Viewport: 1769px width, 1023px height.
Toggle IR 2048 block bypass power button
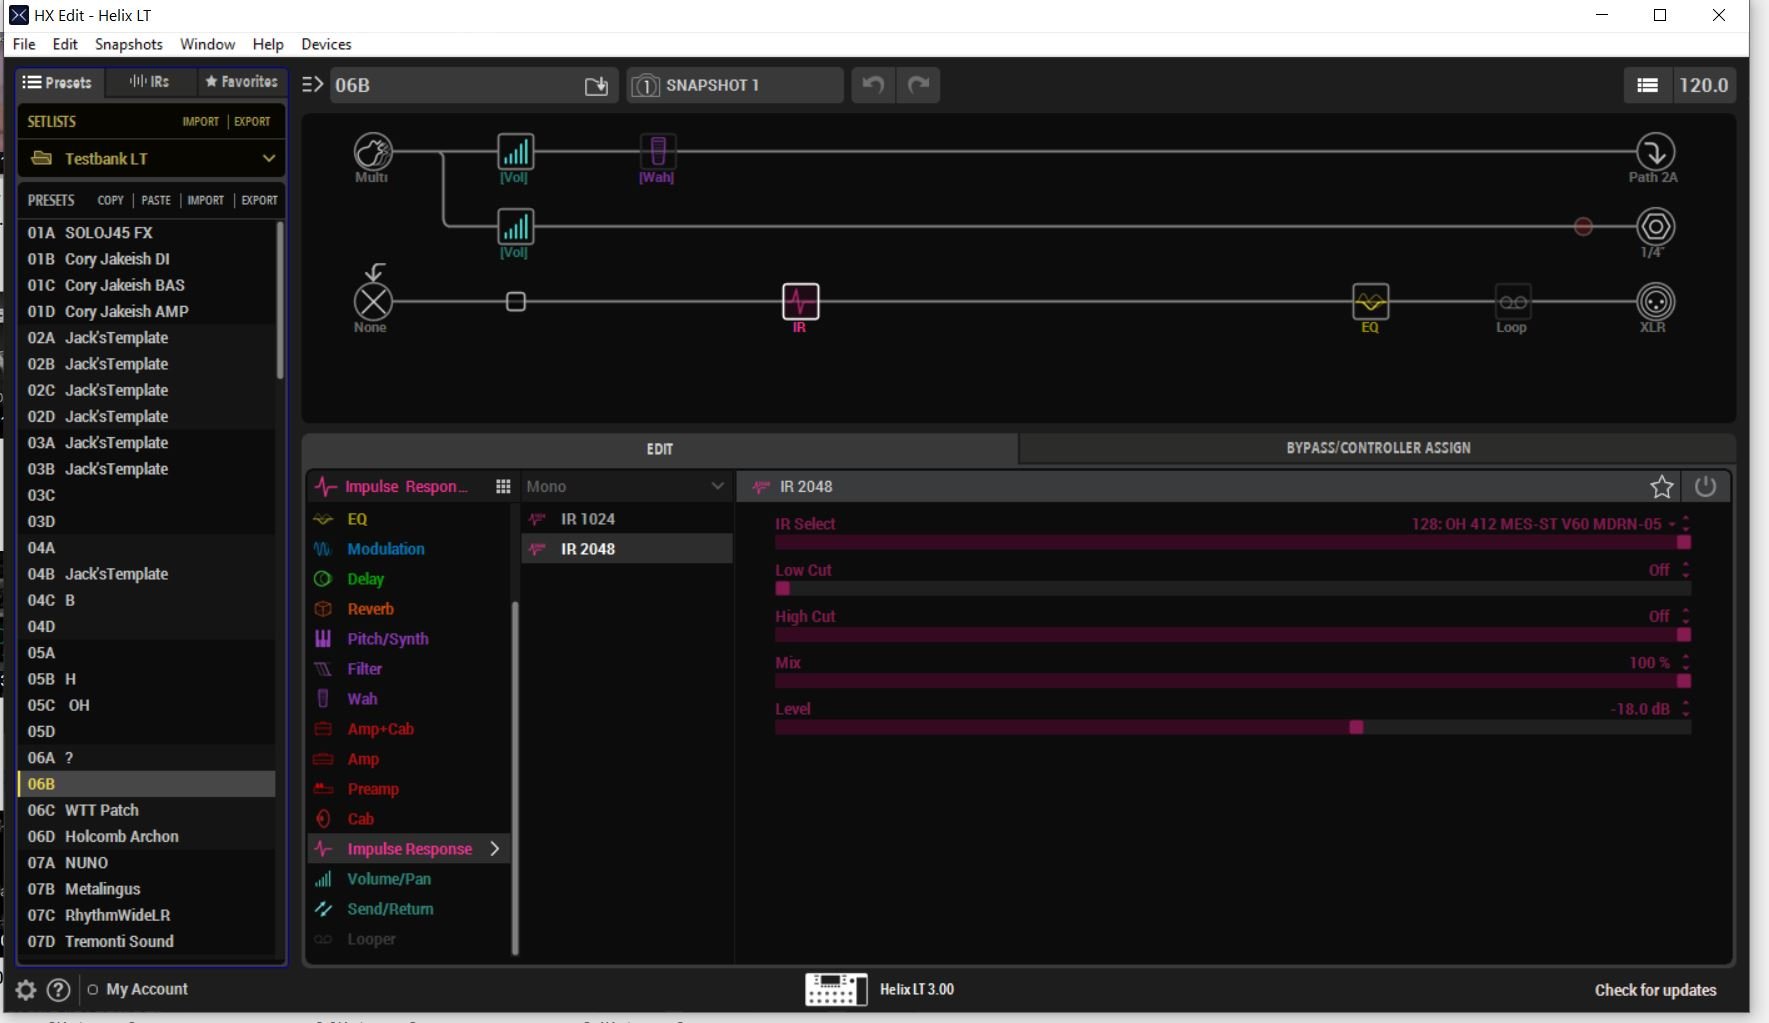point(1705,487)
